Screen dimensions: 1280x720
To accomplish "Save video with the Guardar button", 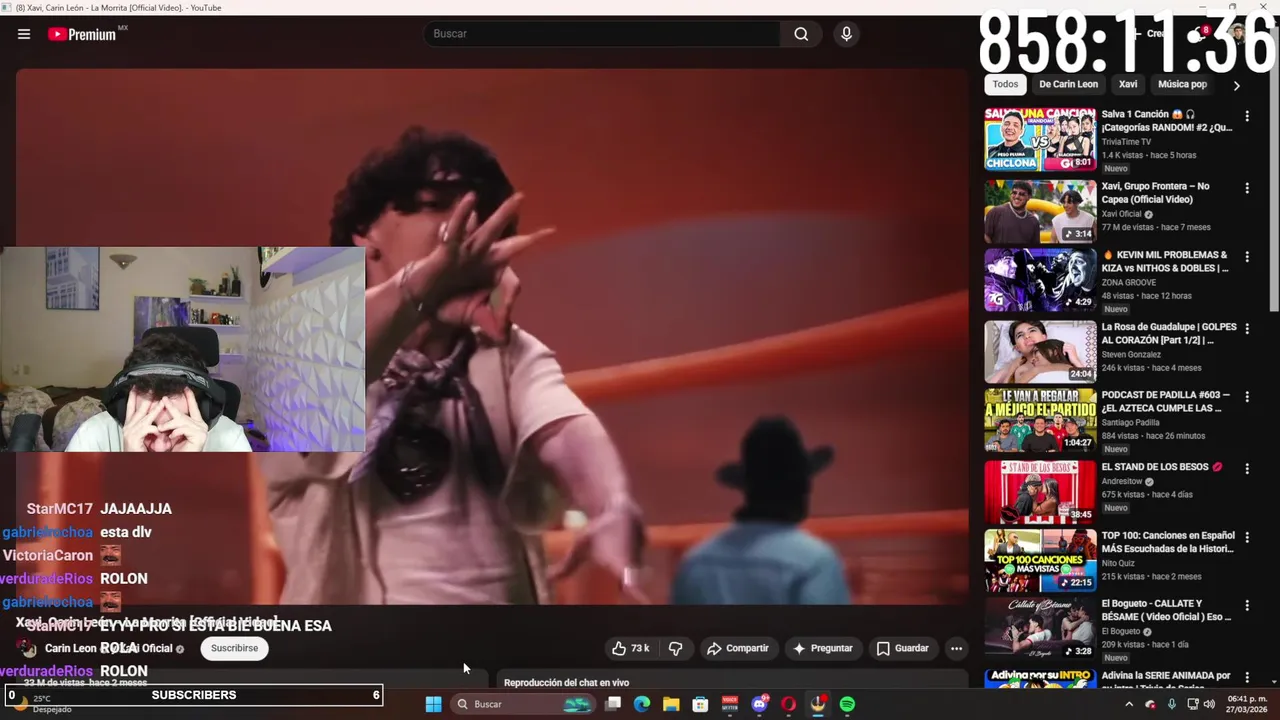I will coord(903,648).
